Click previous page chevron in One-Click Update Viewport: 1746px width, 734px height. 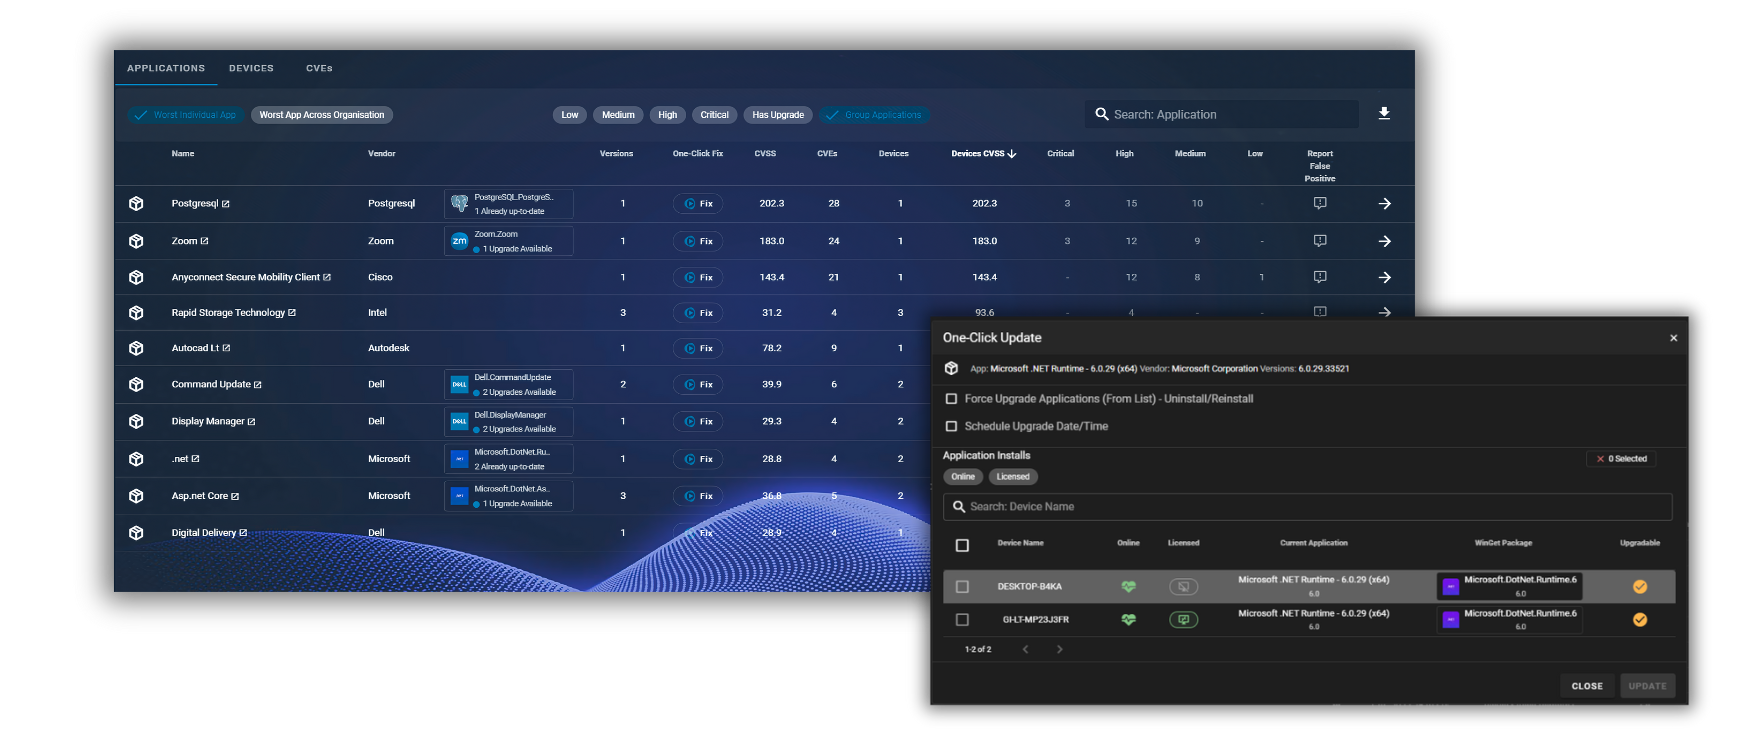[1025, 650]
